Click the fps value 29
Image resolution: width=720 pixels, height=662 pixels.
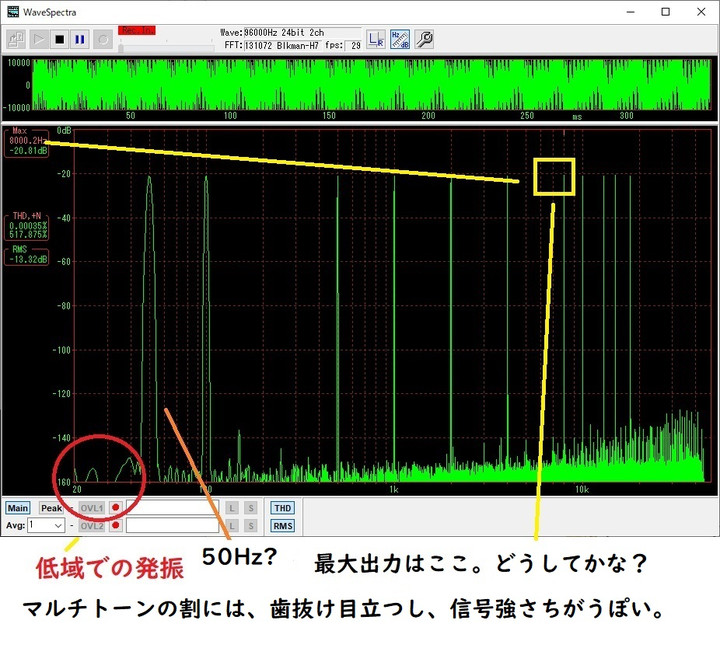pyautogui.click(x=355, y=45)
